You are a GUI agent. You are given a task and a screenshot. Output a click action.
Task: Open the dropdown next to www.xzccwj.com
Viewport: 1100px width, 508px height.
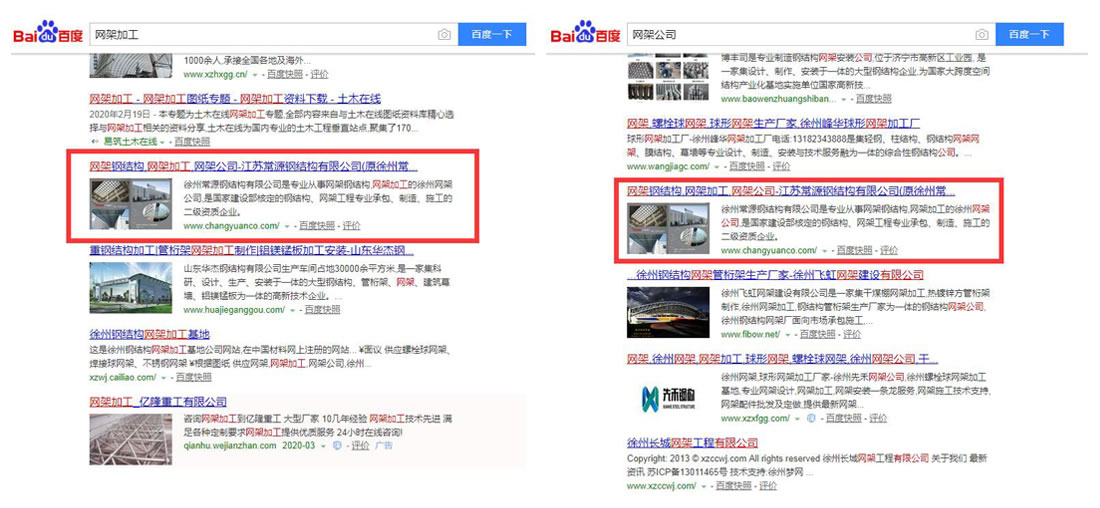pyautogui.click(x=706, y=486)
